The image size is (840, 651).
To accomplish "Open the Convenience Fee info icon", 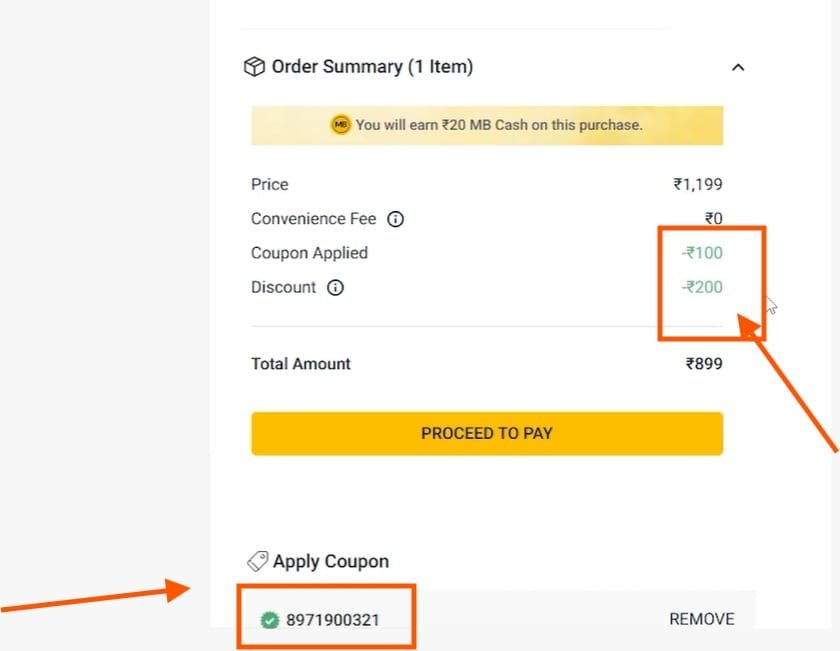I will 396,219.
